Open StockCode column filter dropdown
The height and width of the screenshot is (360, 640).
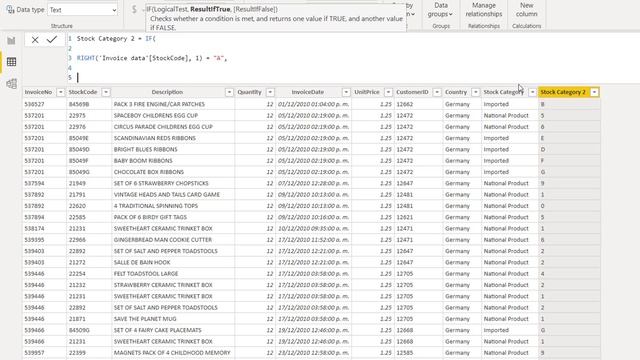coord(106,92)
